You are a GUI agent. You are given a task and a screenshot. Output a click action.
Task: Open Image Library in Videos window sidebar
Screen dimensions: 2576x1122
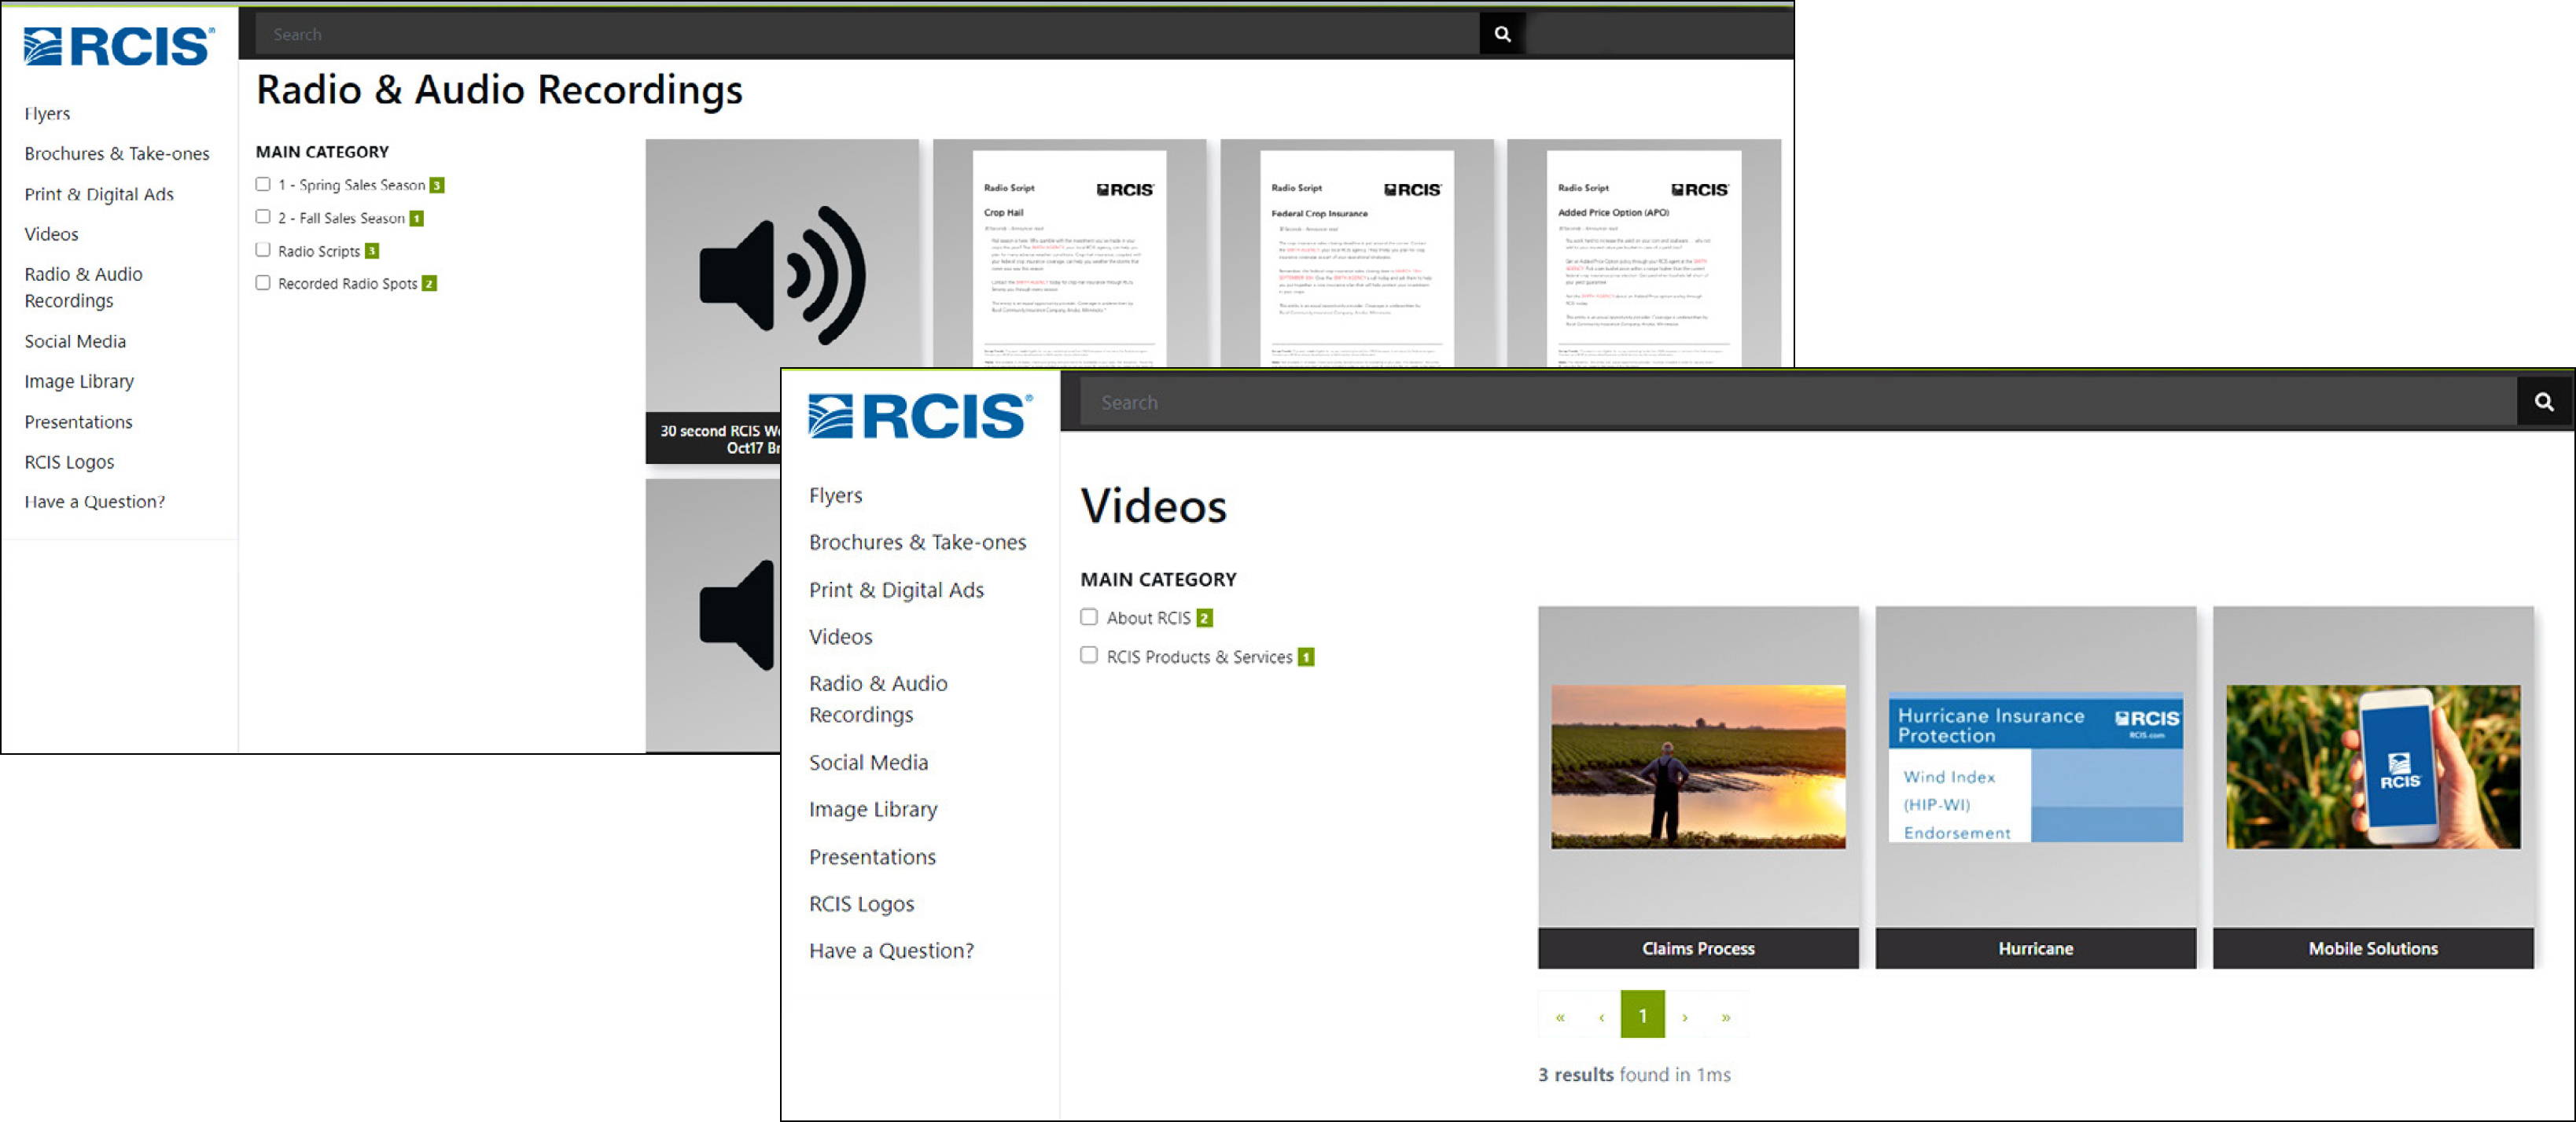pyautogui.click(x=874, y=810)
